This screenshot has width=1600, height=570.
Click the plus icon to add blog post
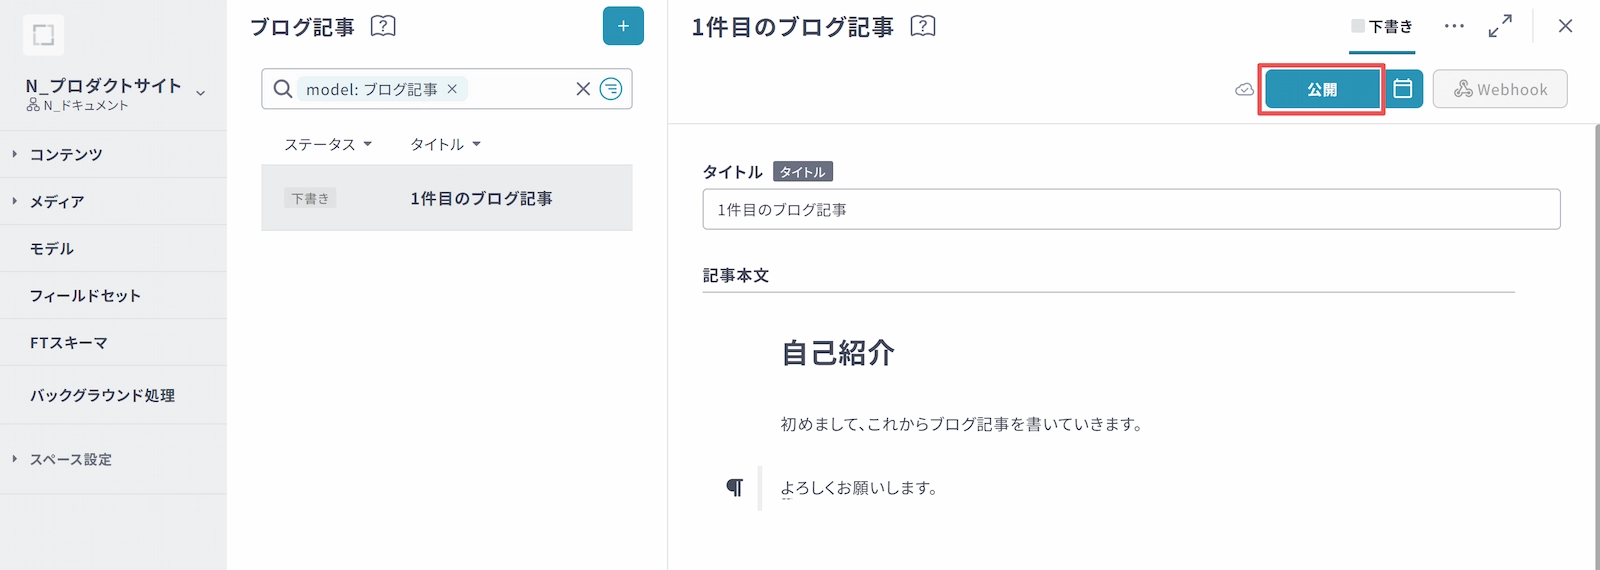click(x=623, y=26)
